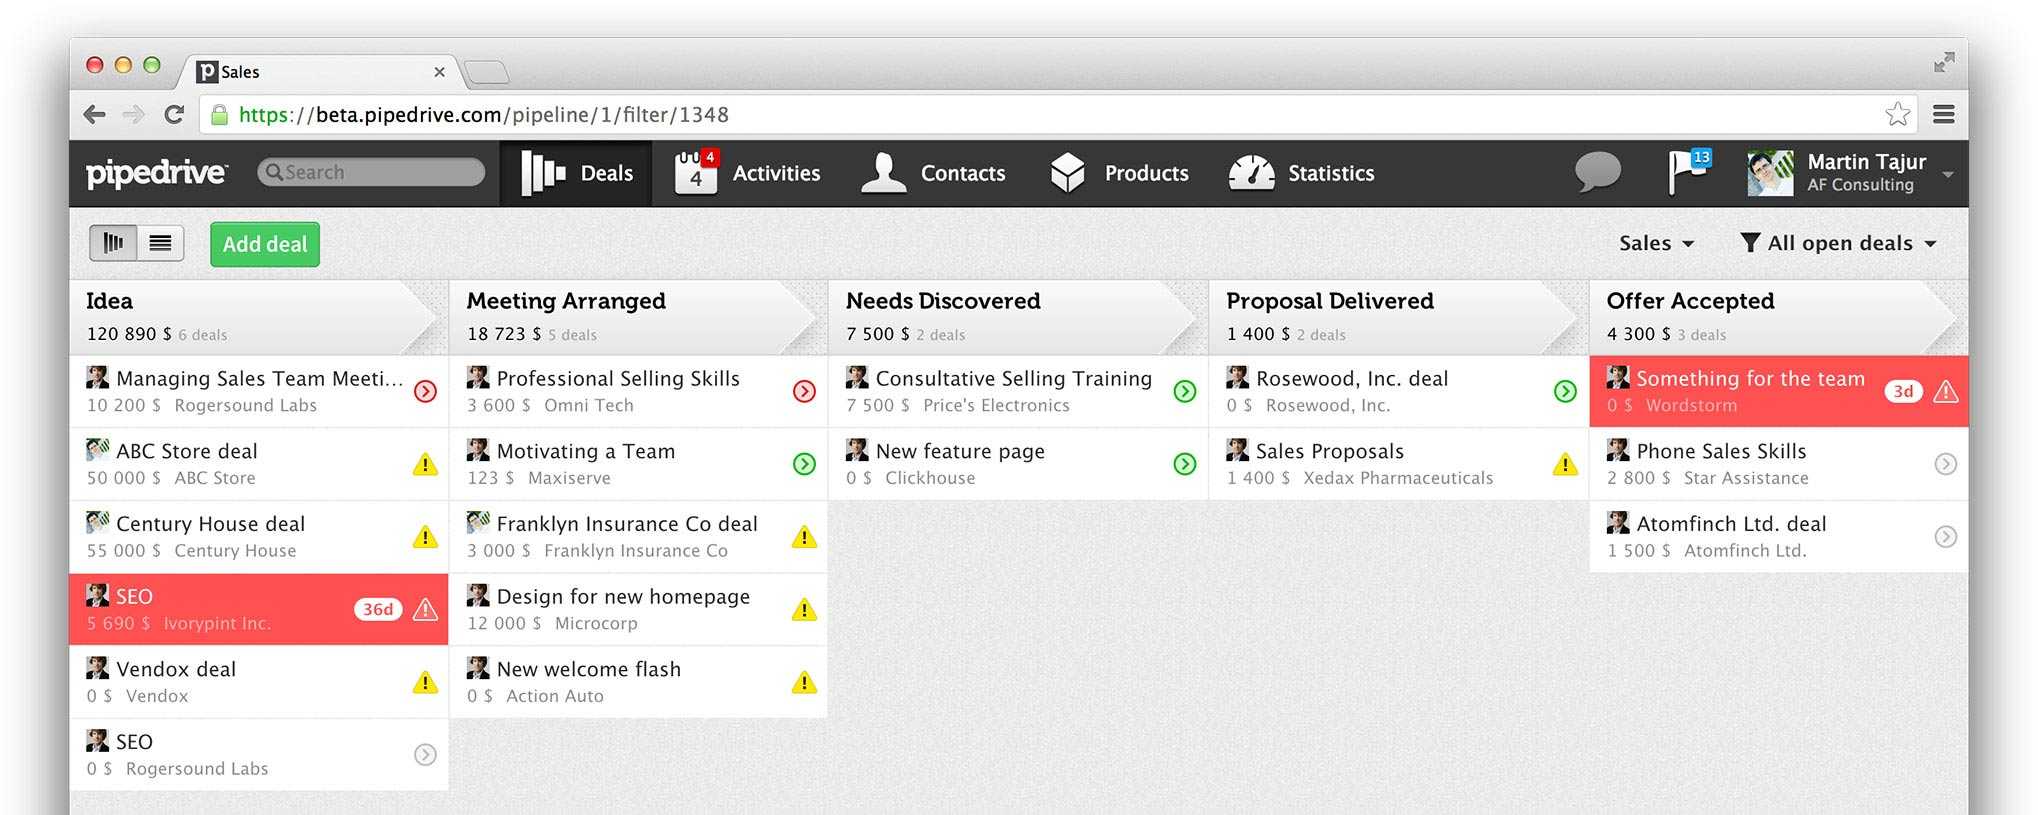Go to the Contacts tab

933,173
